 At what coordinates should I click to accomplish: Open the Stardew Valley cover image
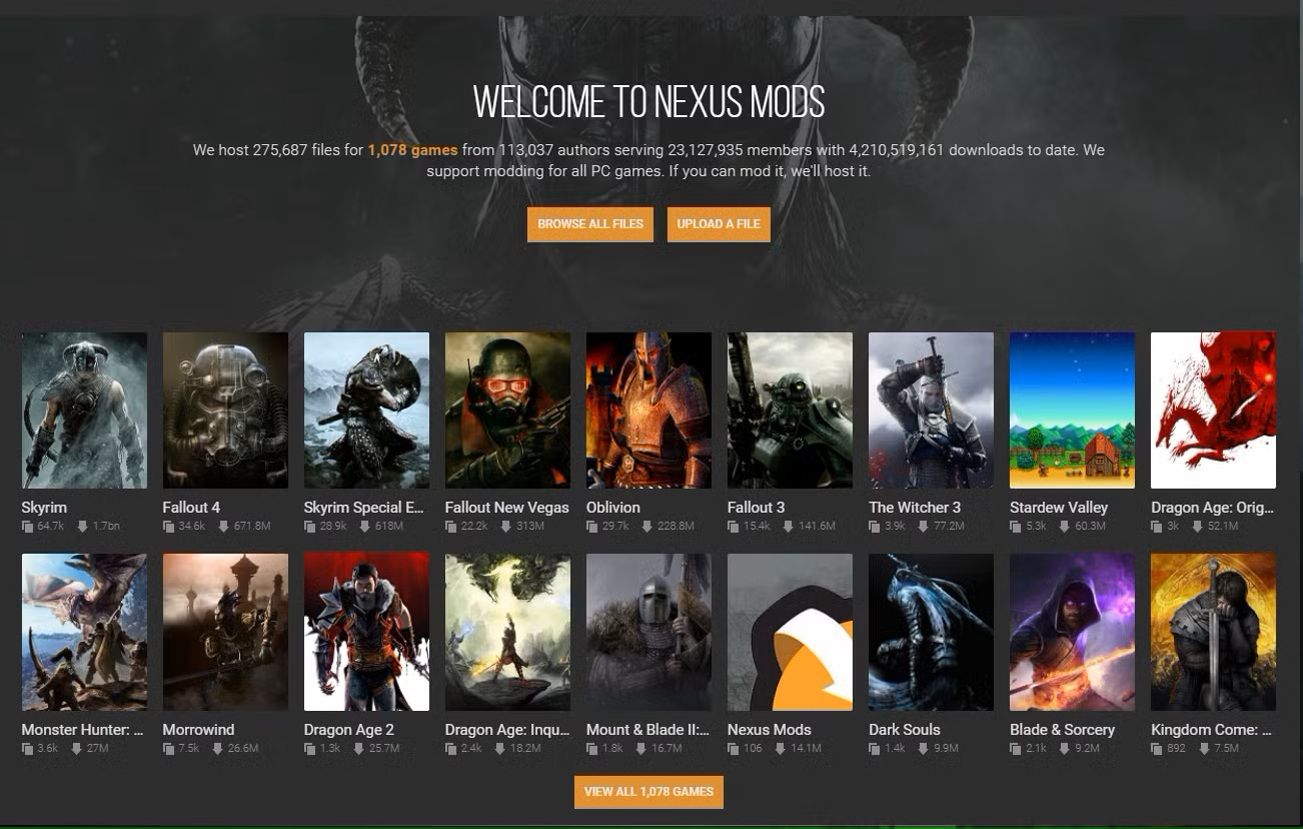(x=1072, y=410)
